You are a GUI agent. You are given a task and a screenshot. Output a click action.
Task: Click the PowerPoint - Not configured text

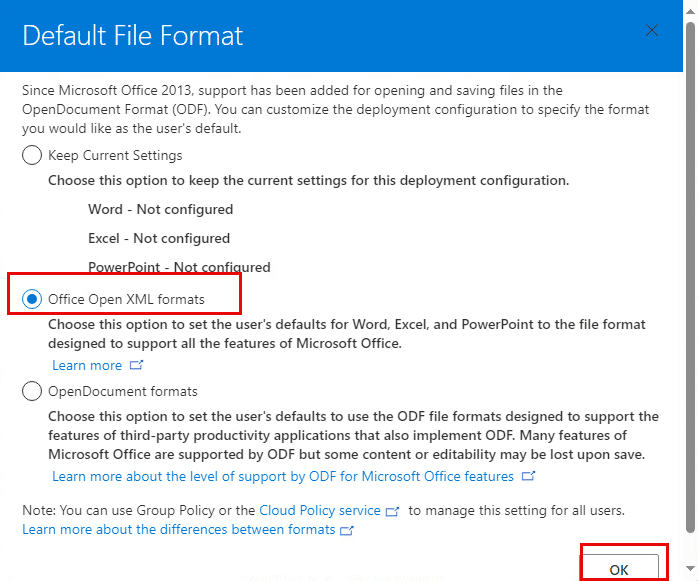[x=179, y=267]
